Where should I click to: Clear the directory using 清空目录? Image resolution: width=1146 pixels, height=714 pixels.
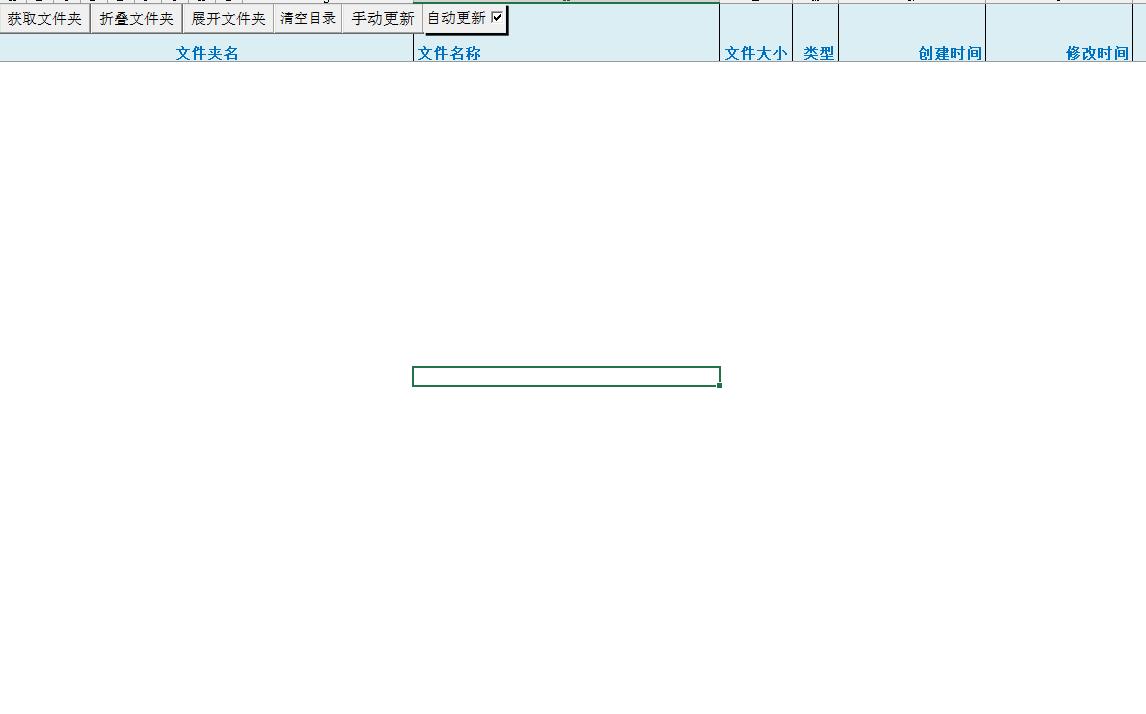pos(308,19)
